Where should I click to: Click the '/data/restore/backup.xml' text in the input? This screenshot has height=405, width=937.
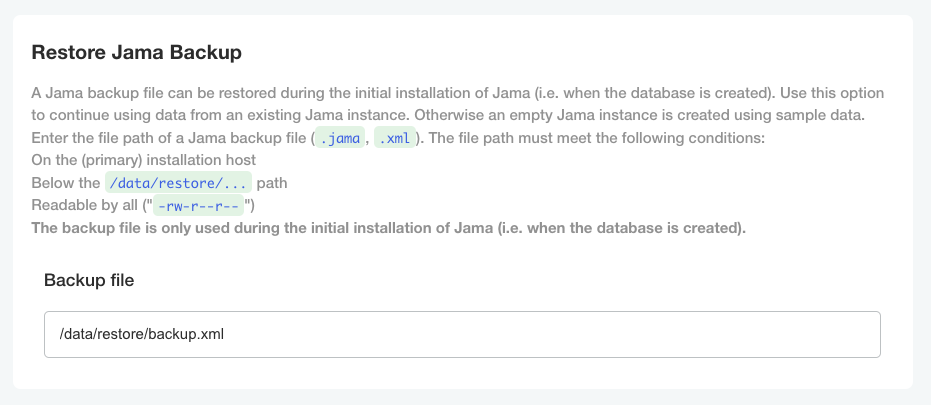(142, 334)
